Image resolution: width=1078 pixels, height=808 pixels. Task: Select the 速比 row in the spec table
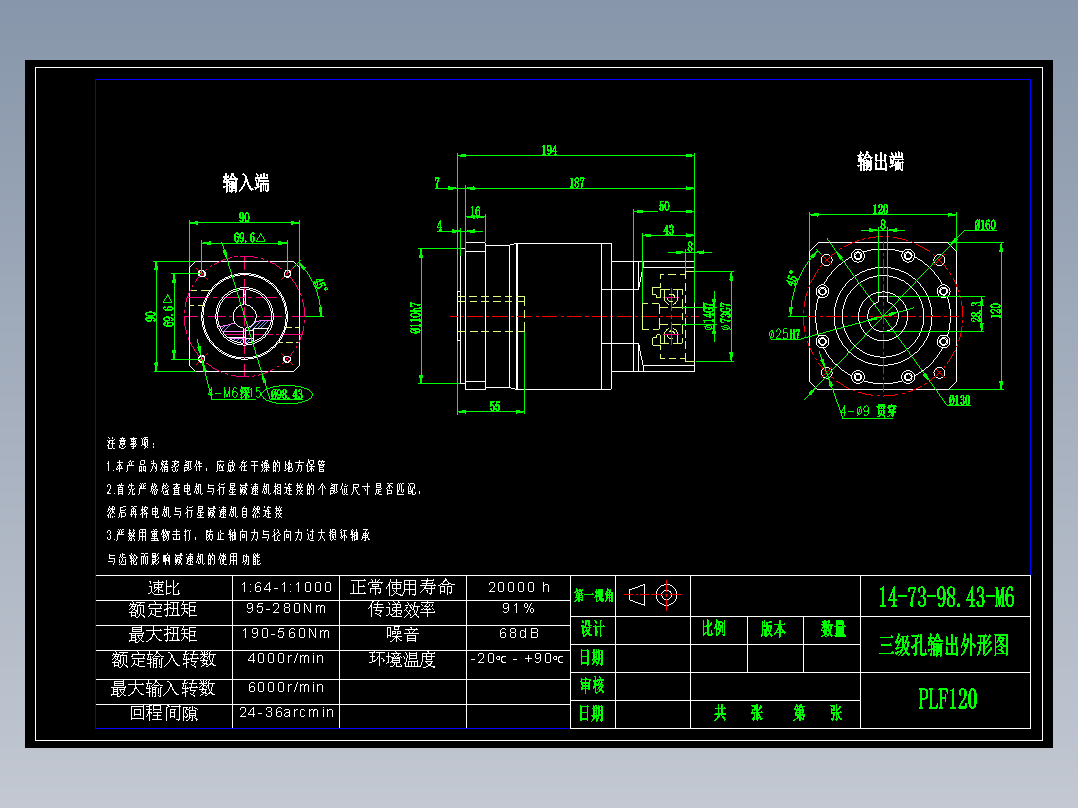163,588
